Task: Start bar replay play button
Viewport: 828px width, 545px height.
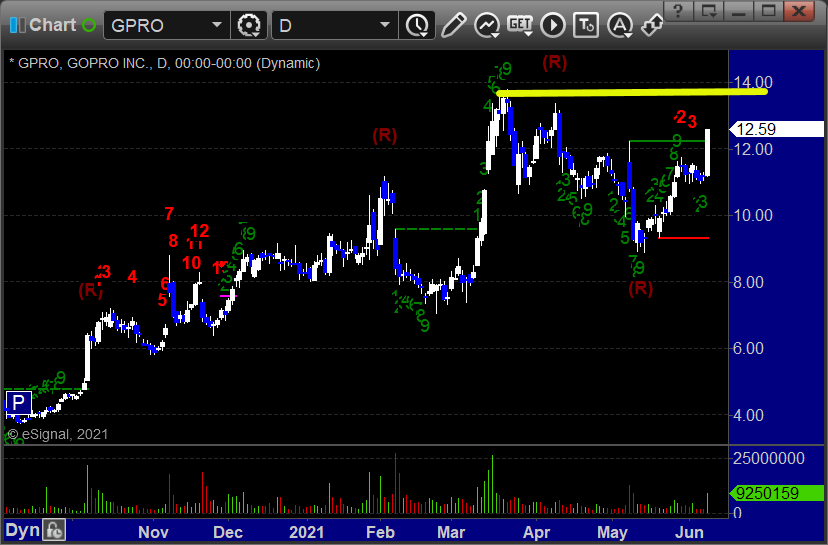Action: (x=553, y=25)
